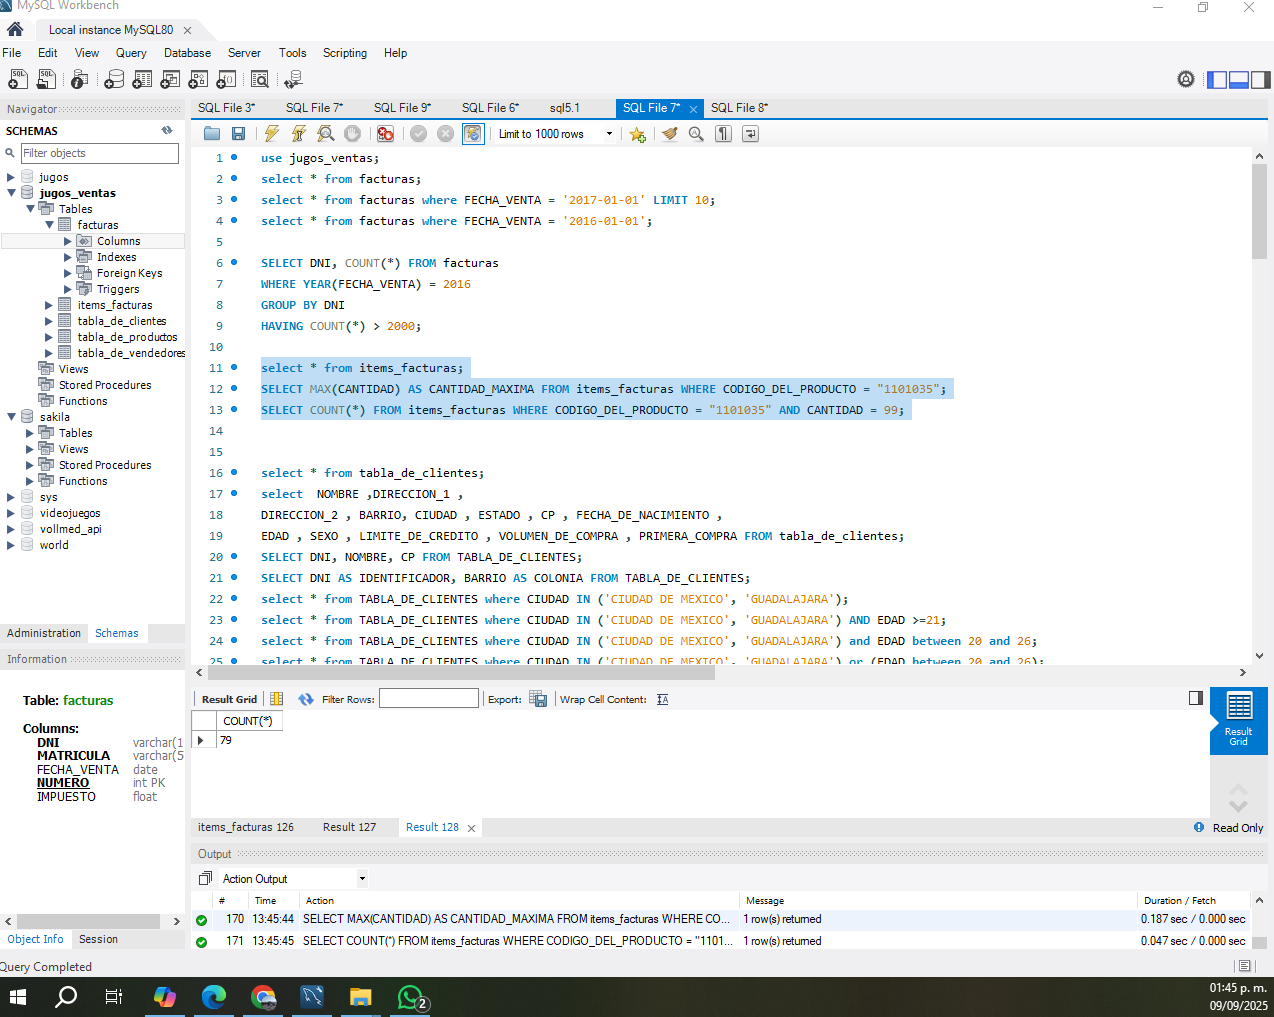Screen dimensions: 1274x1017
Task: Toggle wrap cell content in results
Action: (663, 699)
